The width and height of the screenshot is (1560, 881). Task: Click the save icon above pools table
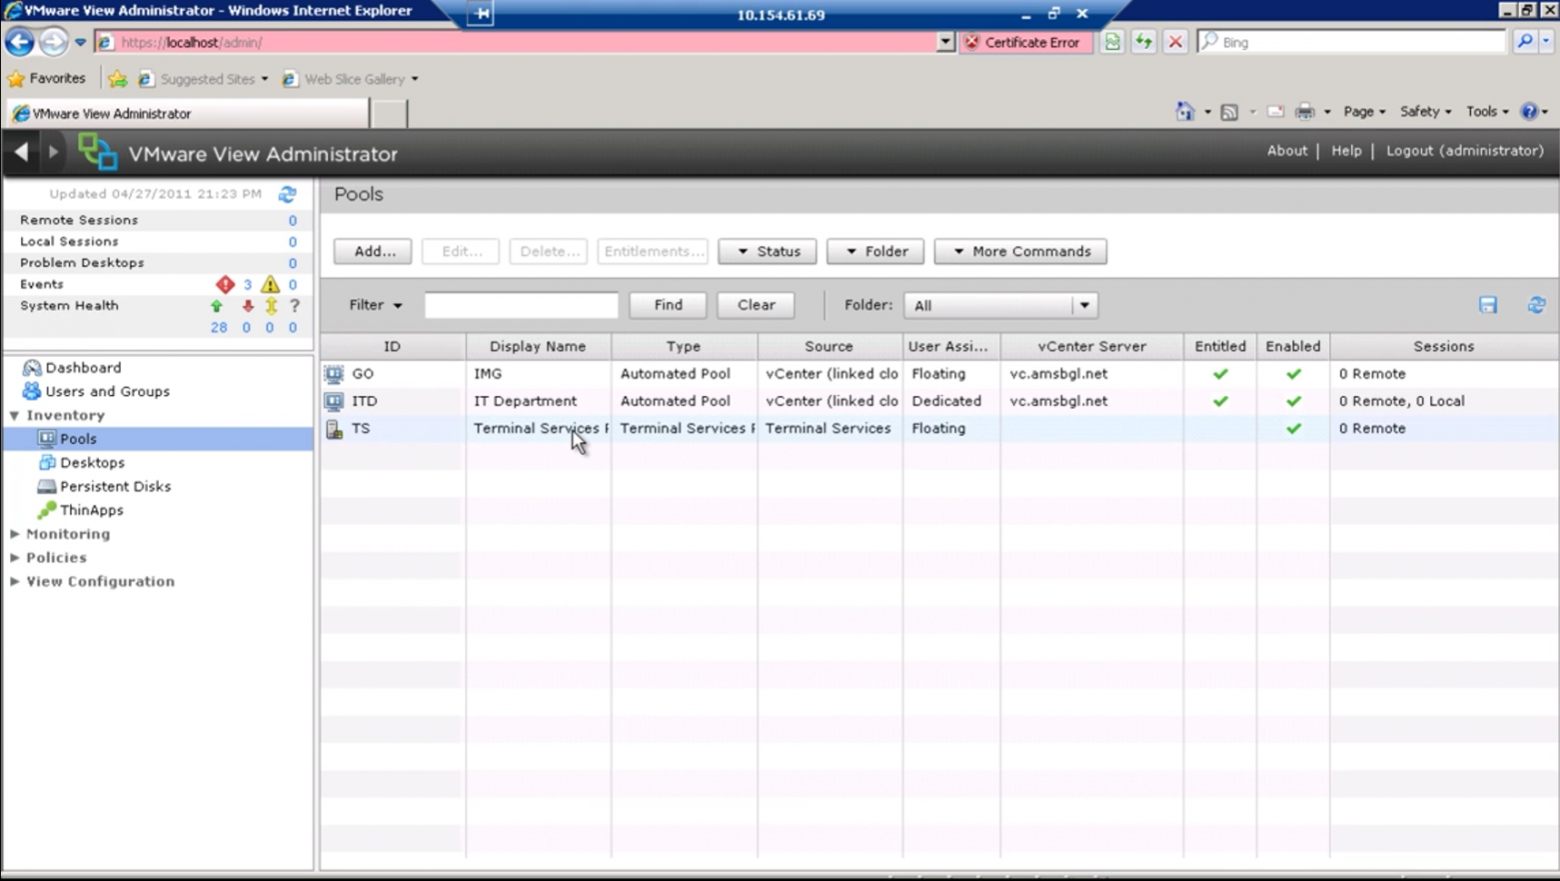pyautogui.click(x=1488, y=305)
